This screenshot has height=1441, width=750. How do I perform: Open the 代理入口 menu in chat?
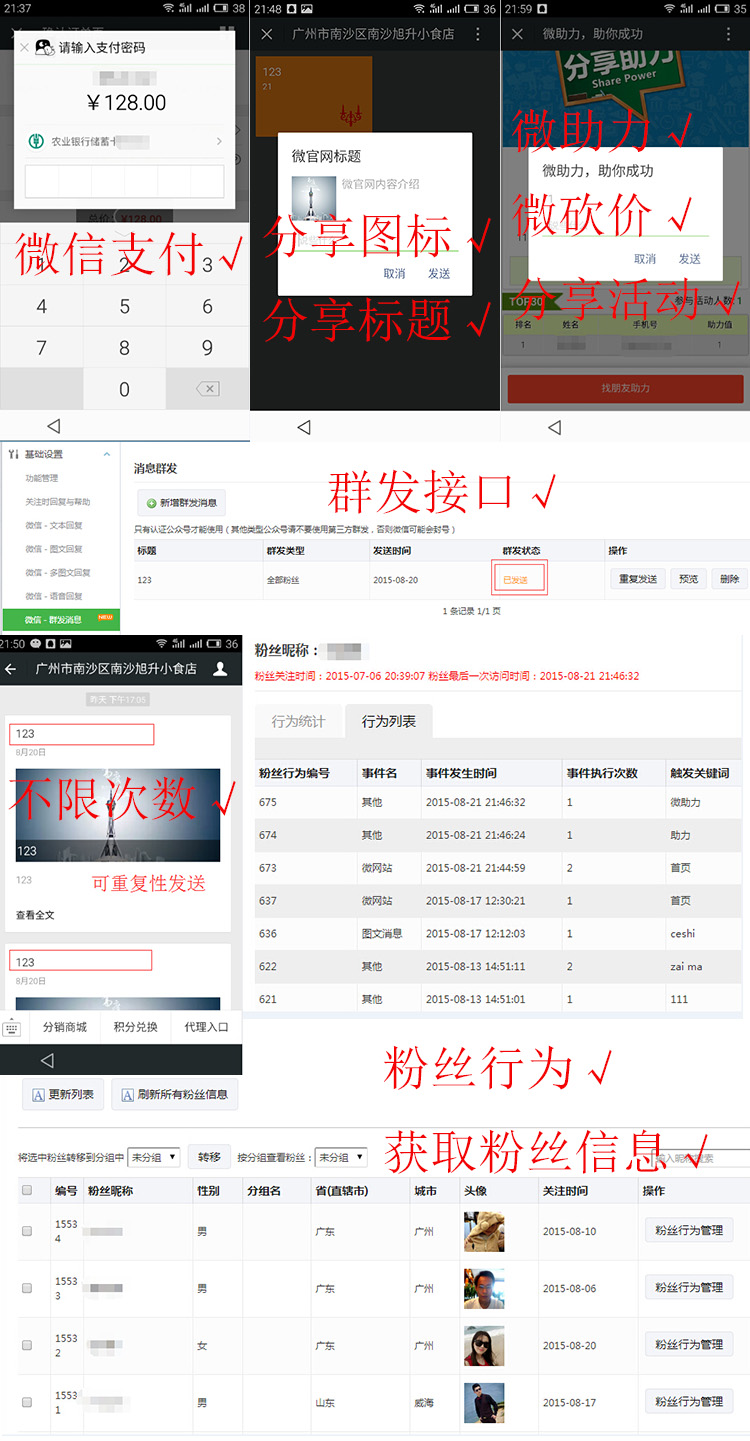207,1027
